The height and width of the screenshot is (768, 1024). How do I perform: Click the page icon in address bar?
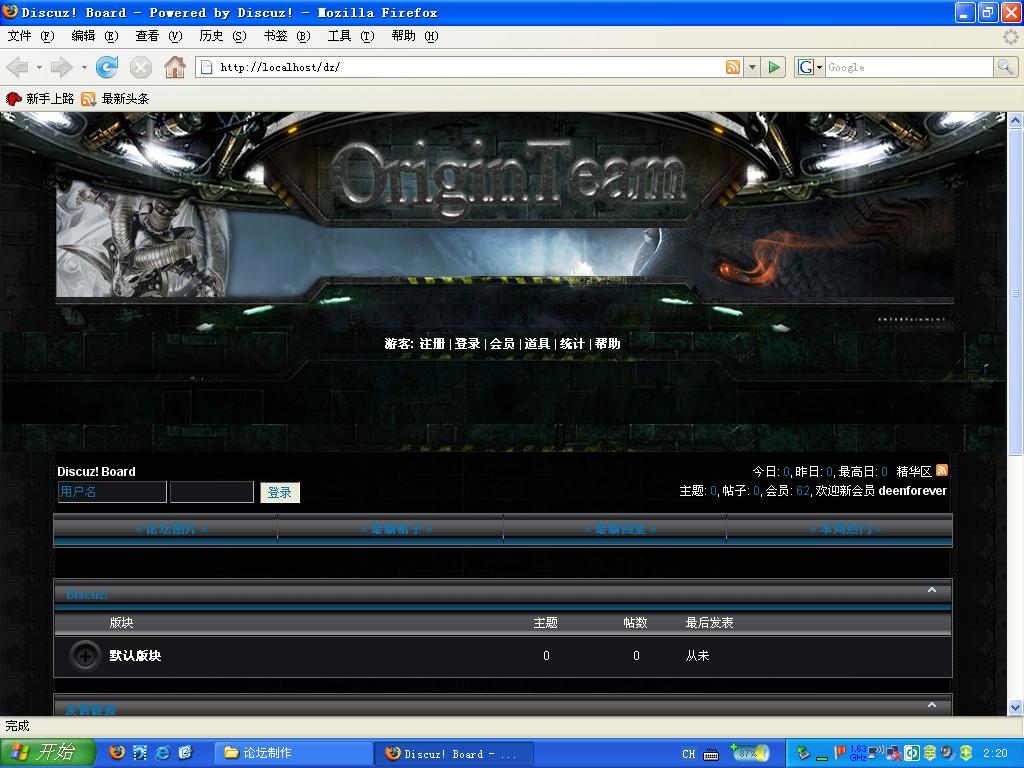[x=206, y=67]
